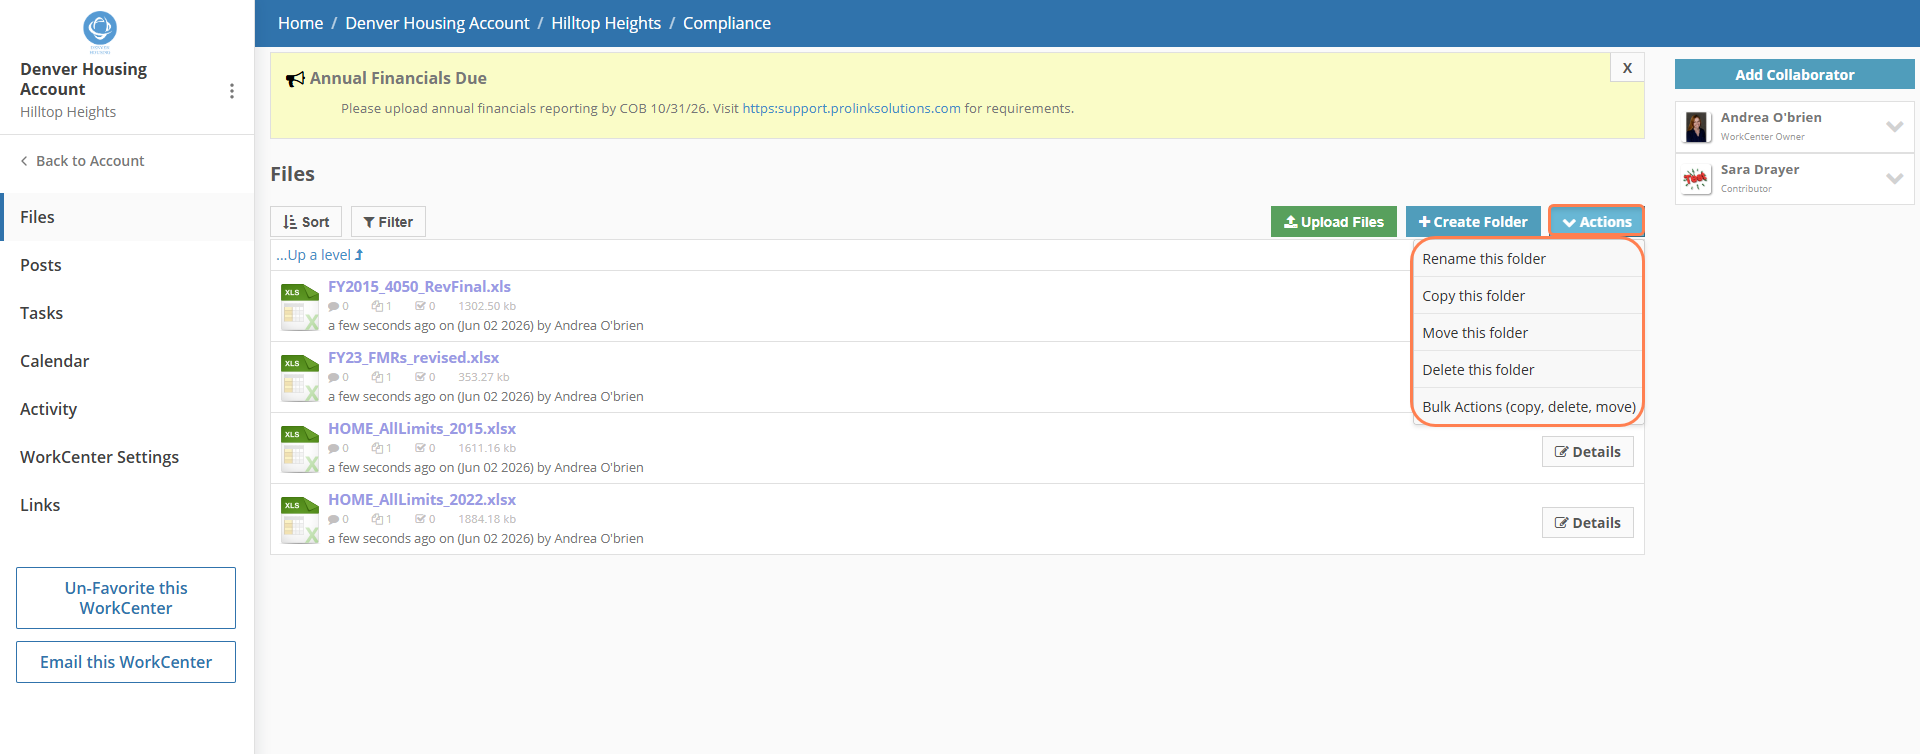Choose Delete this folder

(x=1527, y=370)
